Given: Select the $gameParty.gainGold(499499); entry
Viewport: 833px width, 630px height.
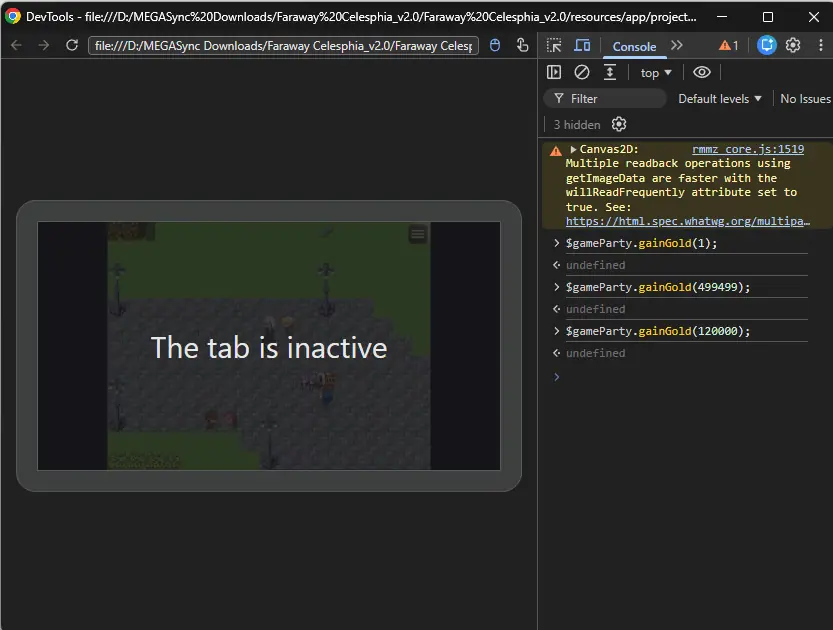Looking at the screenshot, I should coord(658,287).
